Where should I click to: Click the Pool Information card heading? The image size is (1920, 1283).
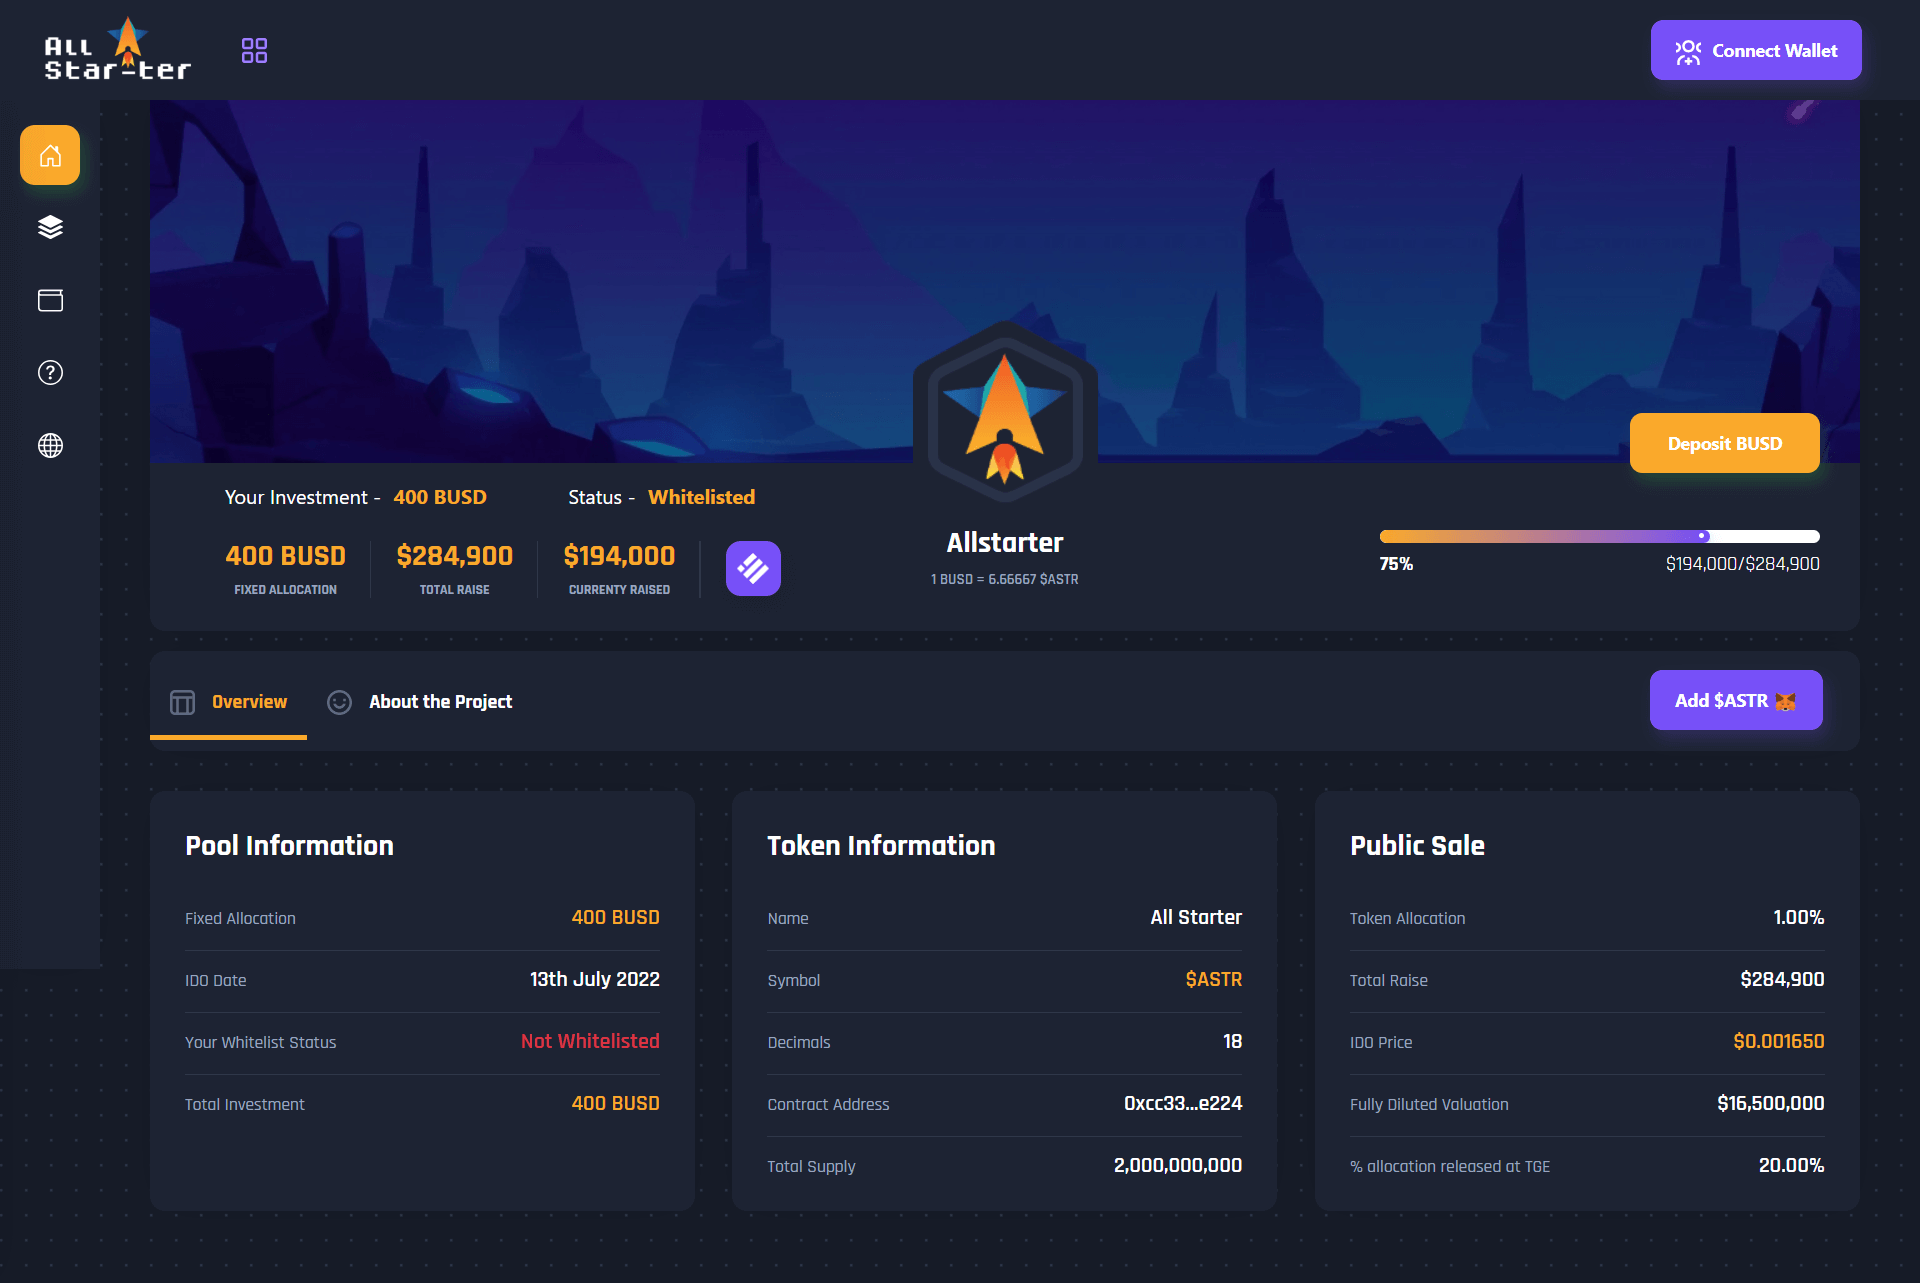289,845
